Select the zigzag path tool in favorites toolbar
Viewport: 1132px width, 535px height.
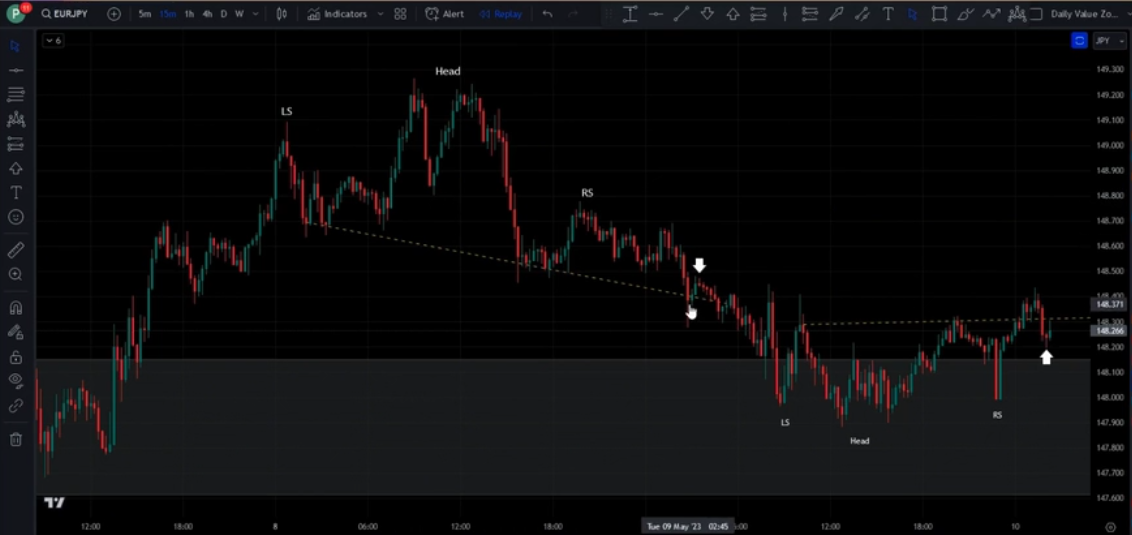click(990, 14)
